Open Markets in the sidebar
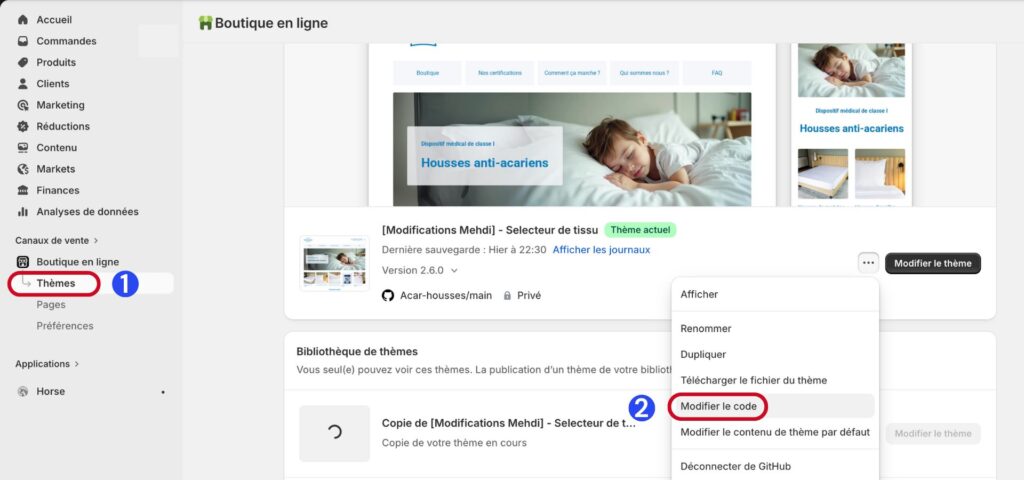1024x480 pixels. [x=56, y=169]
